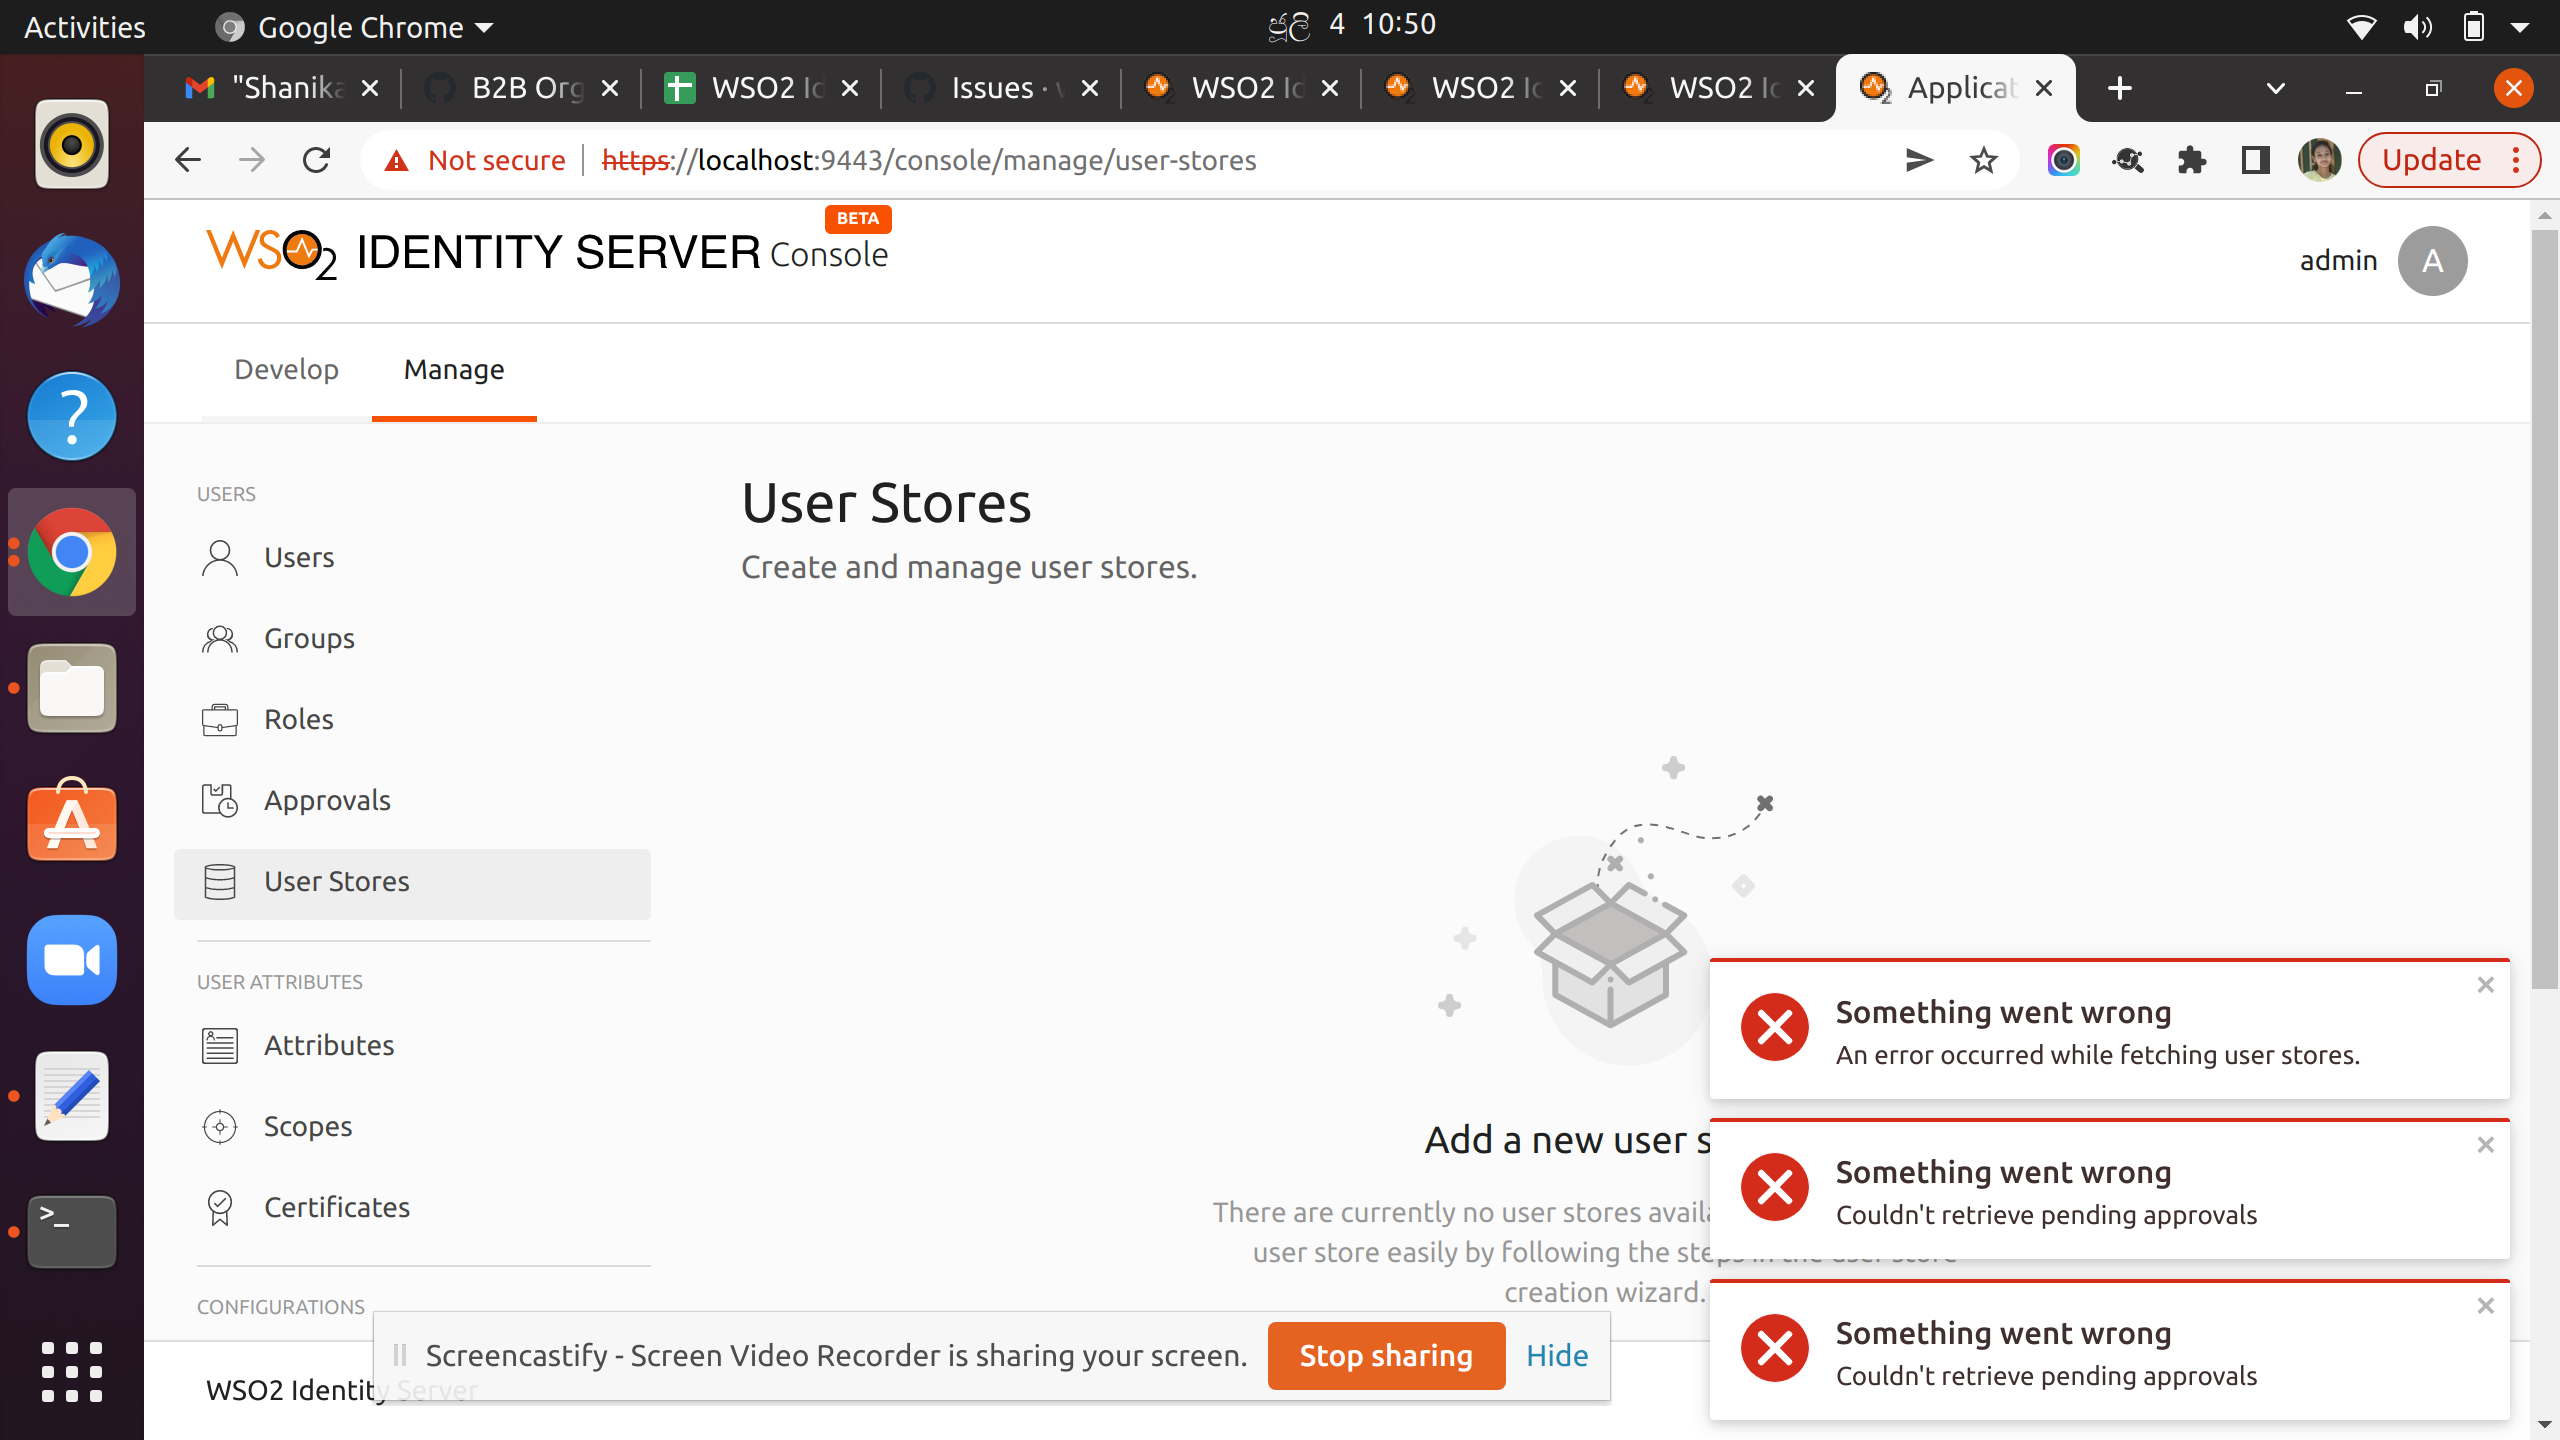
Task: Select the Roles briefcase icon
Action: (219, 720)
